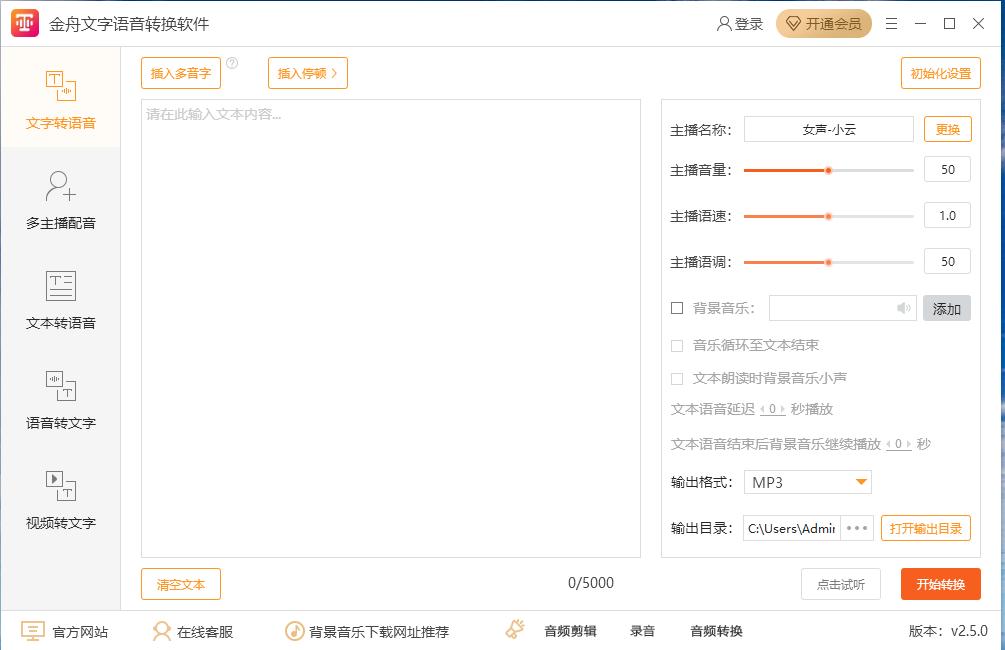Click the 开始转换 button
Screen dimensions: 1005x650
point(940,585)
